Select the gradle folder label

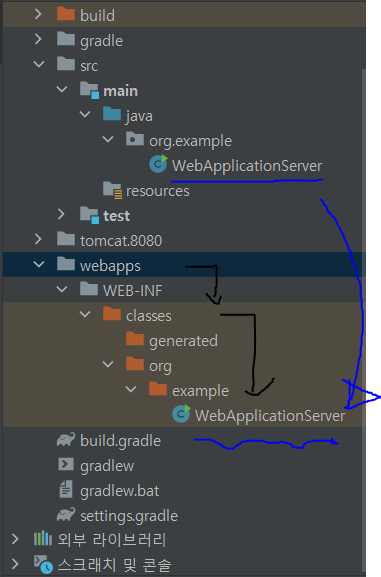(x=101, y=41)
